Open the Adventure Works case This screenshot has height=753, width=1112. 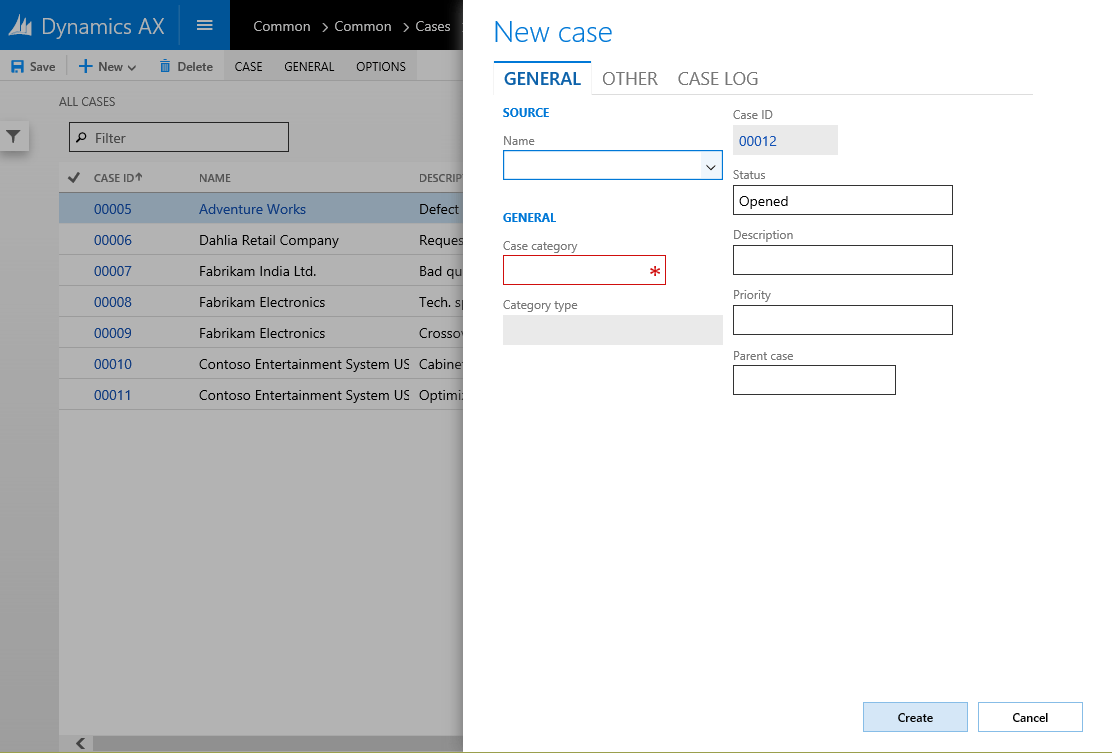[251, 209]
